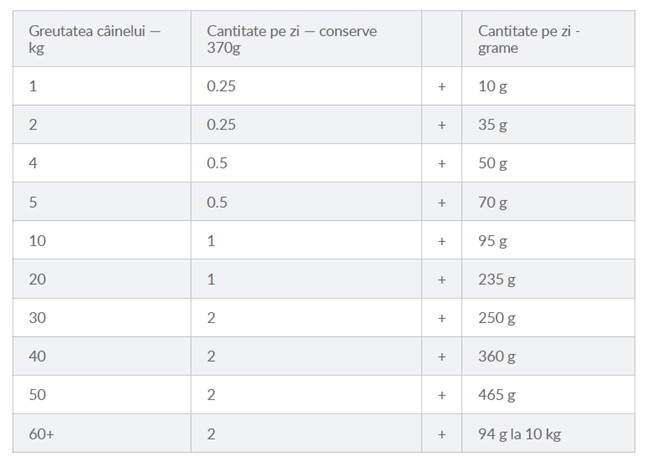This screenshot has height=463, width=652.
Task: Click the plus sign in the 60+ row
Action: 442,434
